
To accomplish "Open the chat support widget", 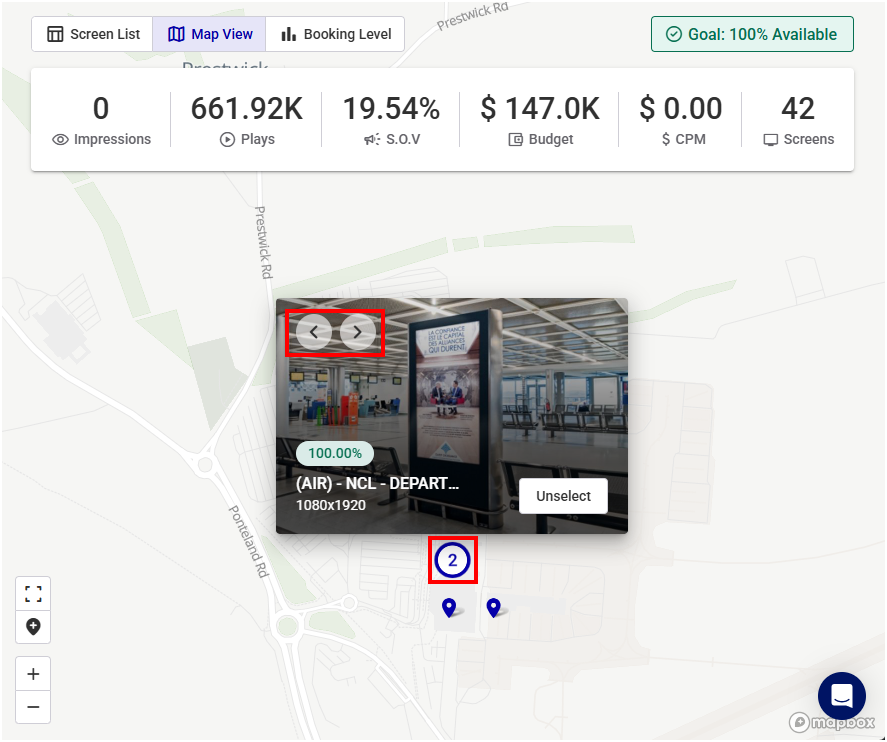I will [841, 696].
